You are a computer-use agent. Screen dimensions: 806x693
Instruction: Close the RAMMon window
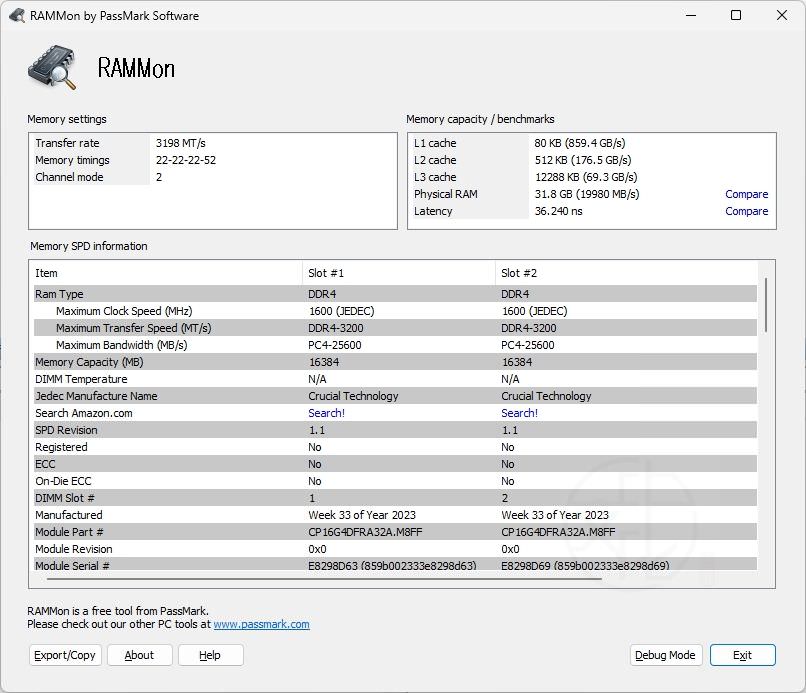[782, 15]
